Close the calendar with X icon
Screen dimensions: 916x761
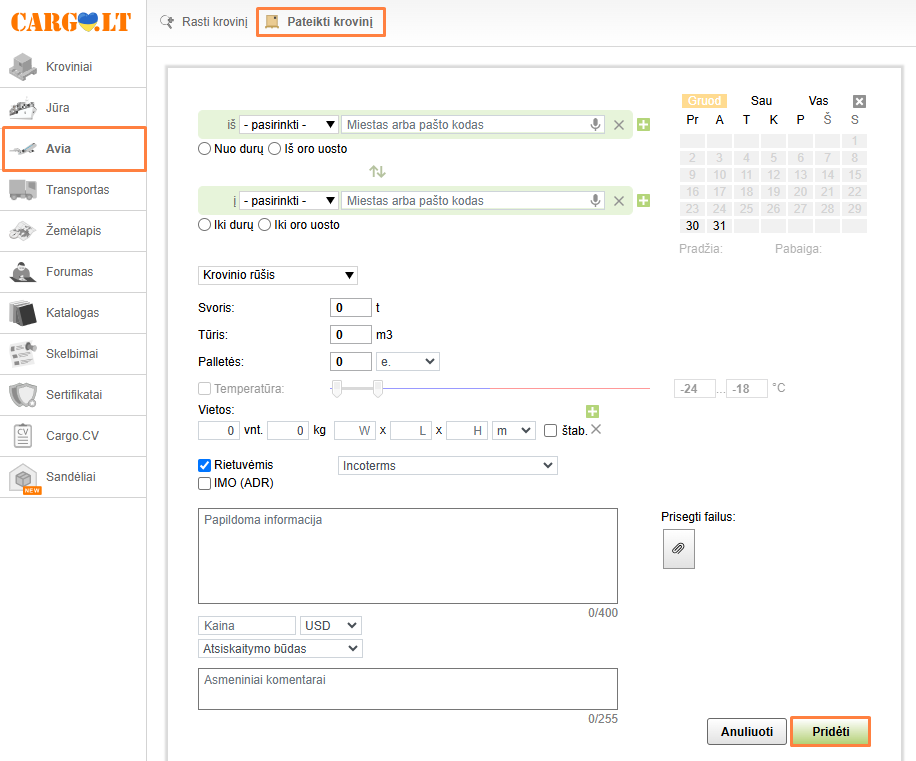click(859, 101)
